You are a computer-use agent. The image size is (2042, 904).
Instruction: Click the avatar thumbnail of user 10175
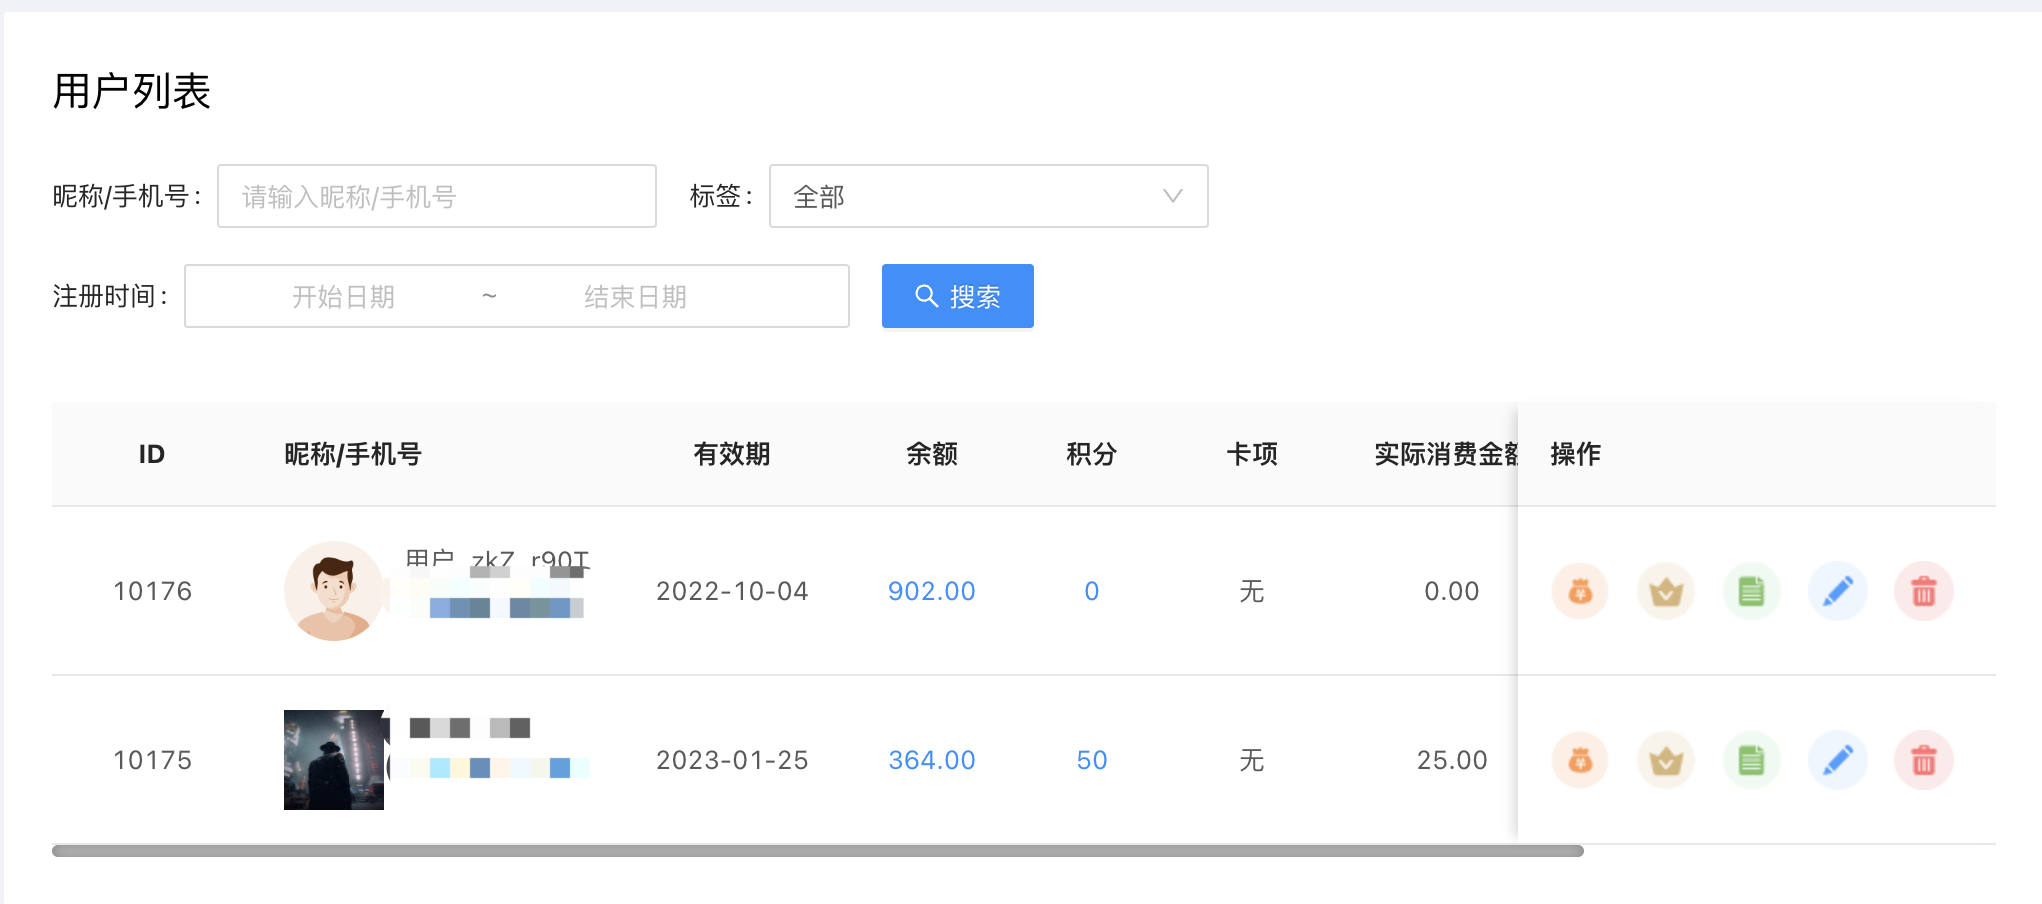(334, 760)
